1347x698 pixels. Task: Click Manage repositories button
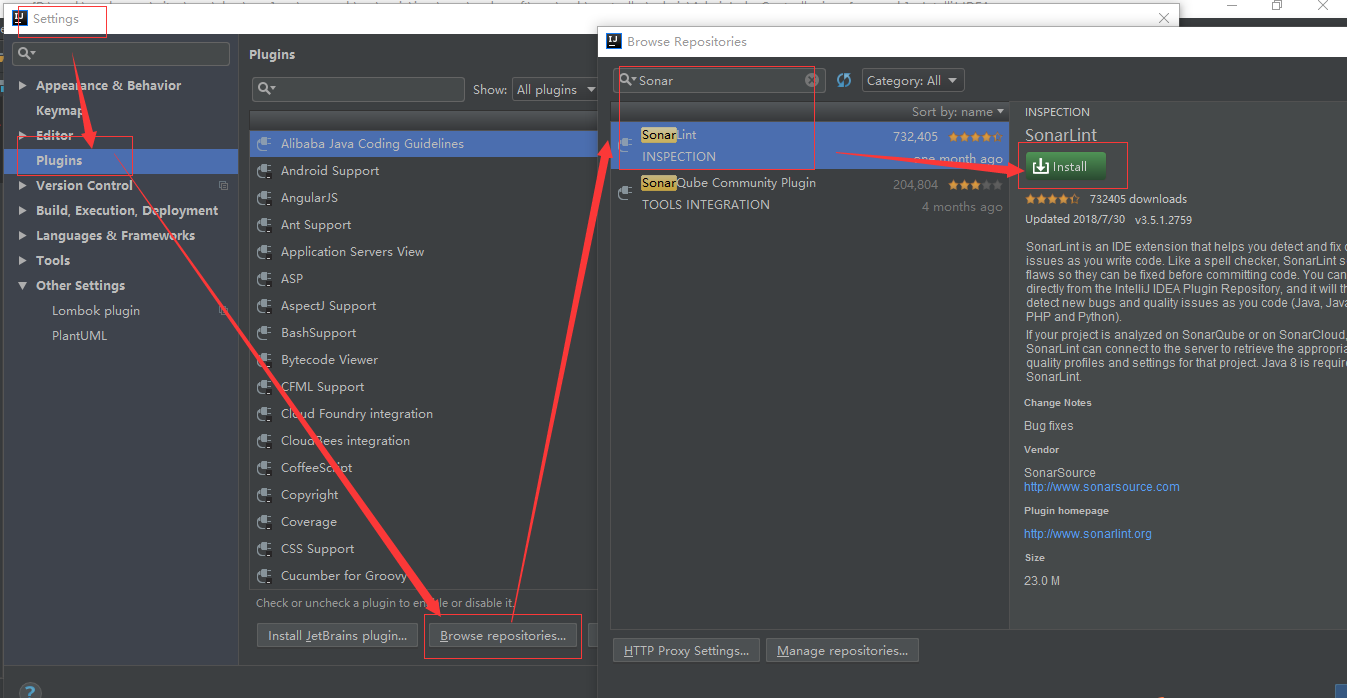tap(842, 650)
